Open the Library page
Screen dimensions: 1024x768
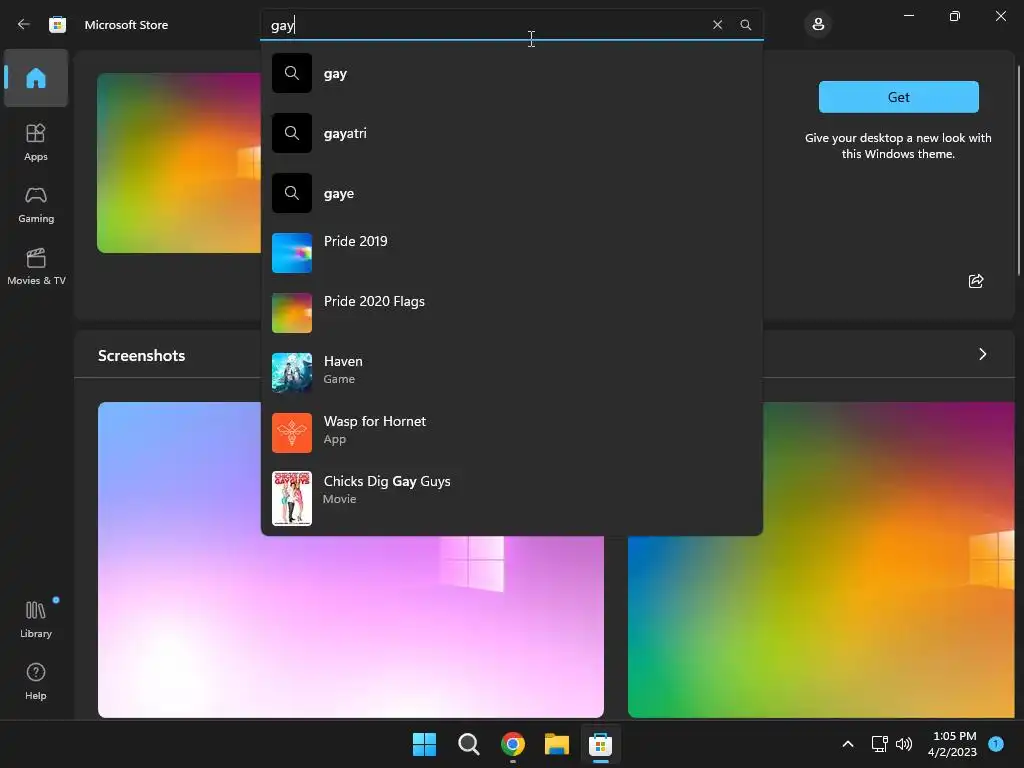36,619
